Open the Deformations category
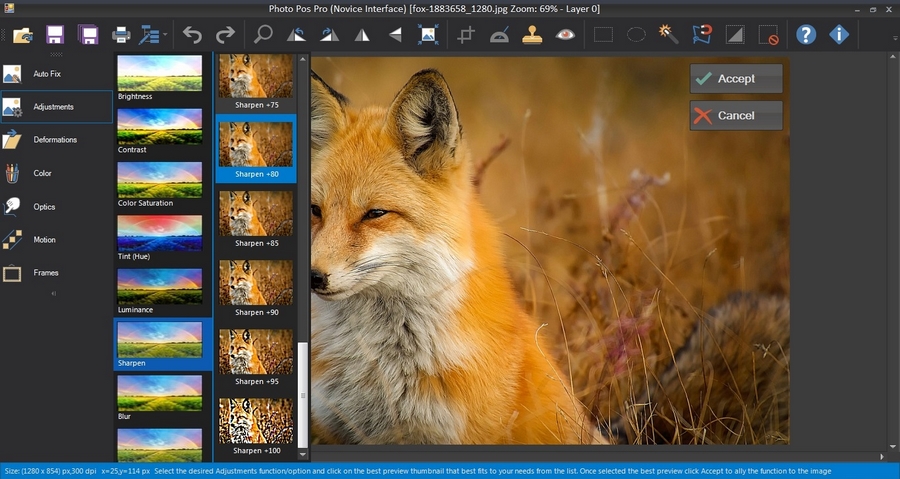Image resolution: width=900 pixels, height=479 pixels. click(56, 139)
